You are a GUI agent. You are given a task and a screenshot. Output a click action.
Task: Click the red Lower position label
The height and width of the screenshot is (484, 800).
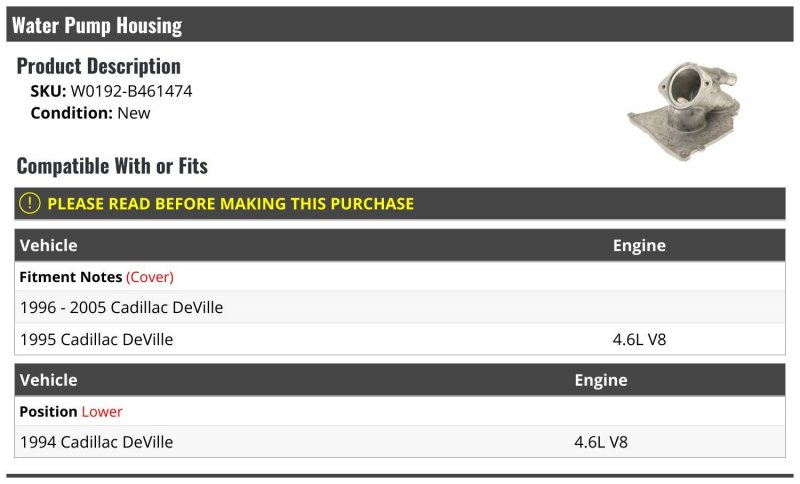[x=102, y=412]
